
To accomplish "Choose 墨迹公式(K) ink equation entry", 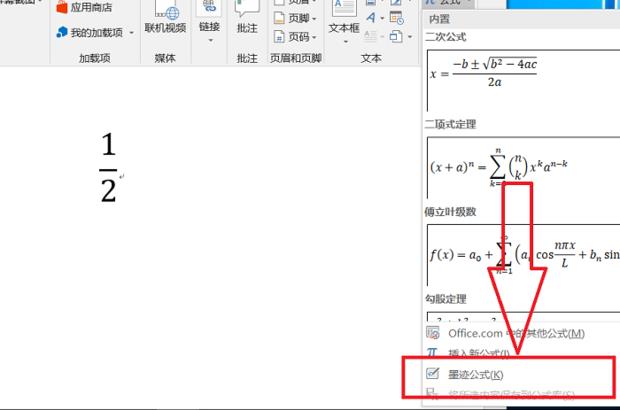I will [x=475, y=374].
